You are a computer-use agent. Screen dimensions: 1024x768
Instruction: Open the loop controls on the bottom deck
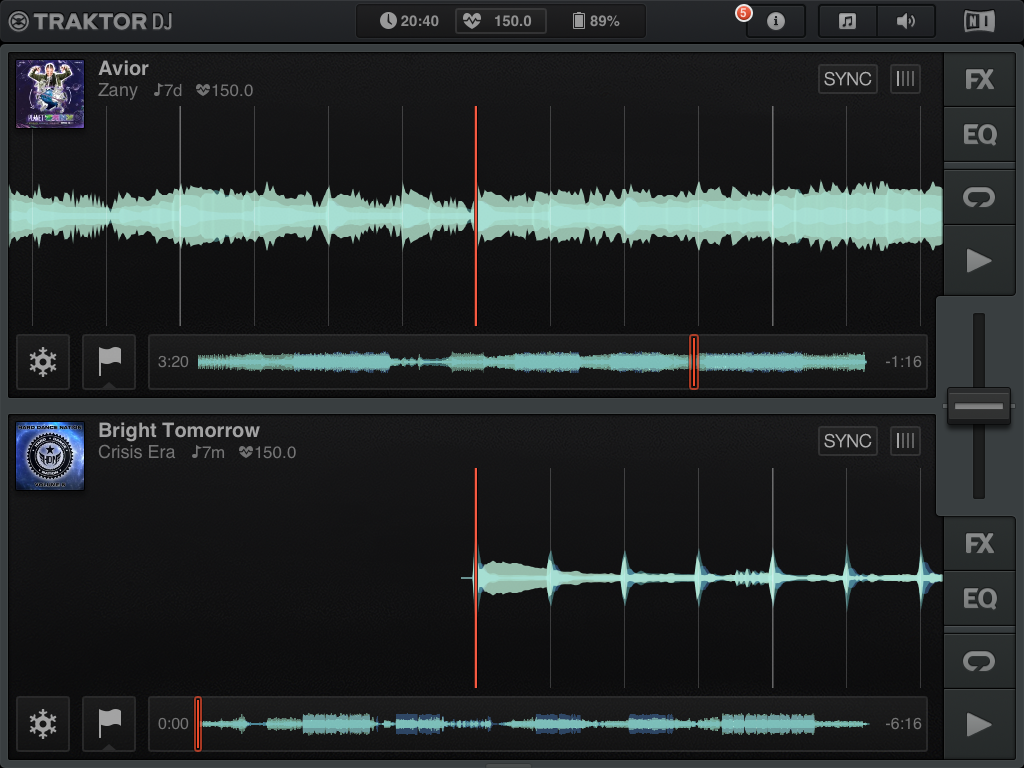click(979, 662)
